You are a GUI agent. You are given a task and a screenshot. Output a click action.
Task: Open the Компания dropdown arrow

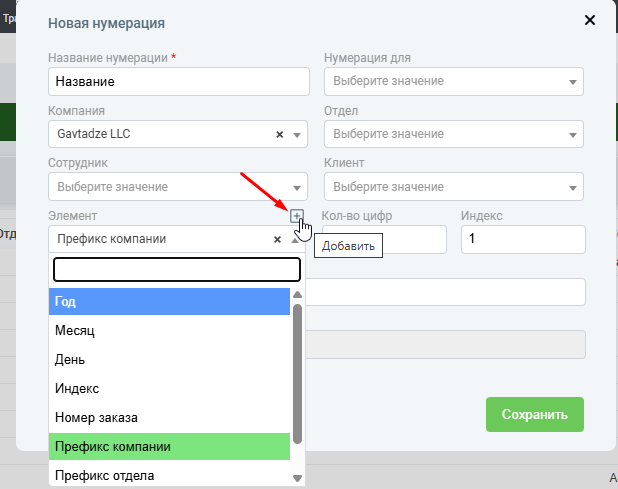pos(297,135)
